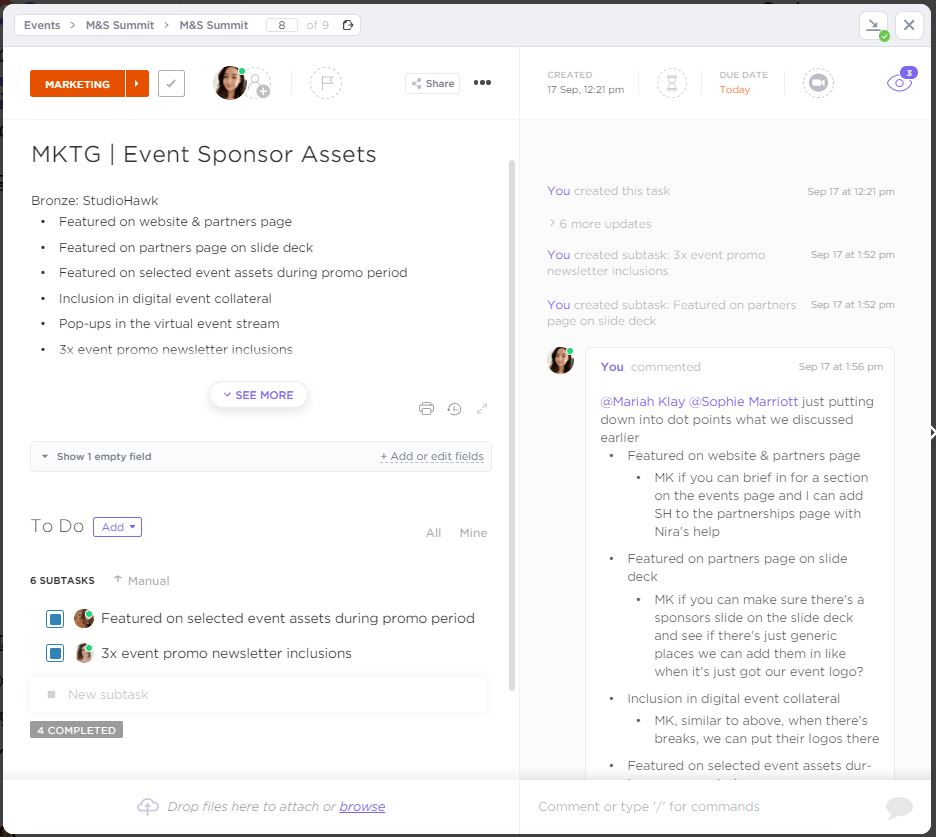936x837 pixels.
Task: Open the three-dot task options menu
Action: click(x=482, y=83)
